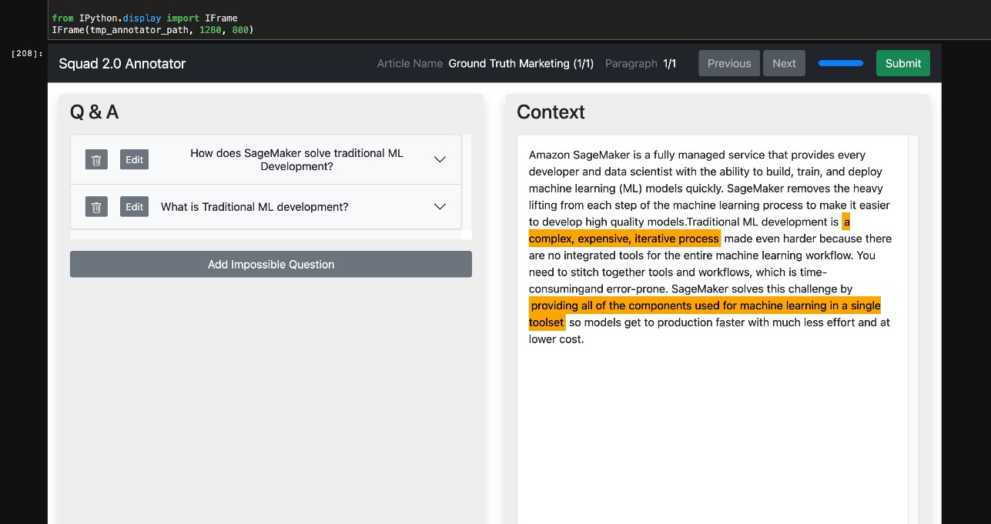
Task: Edit the 'How does SageMaker solve' question
Action: (x=134, y=160)
